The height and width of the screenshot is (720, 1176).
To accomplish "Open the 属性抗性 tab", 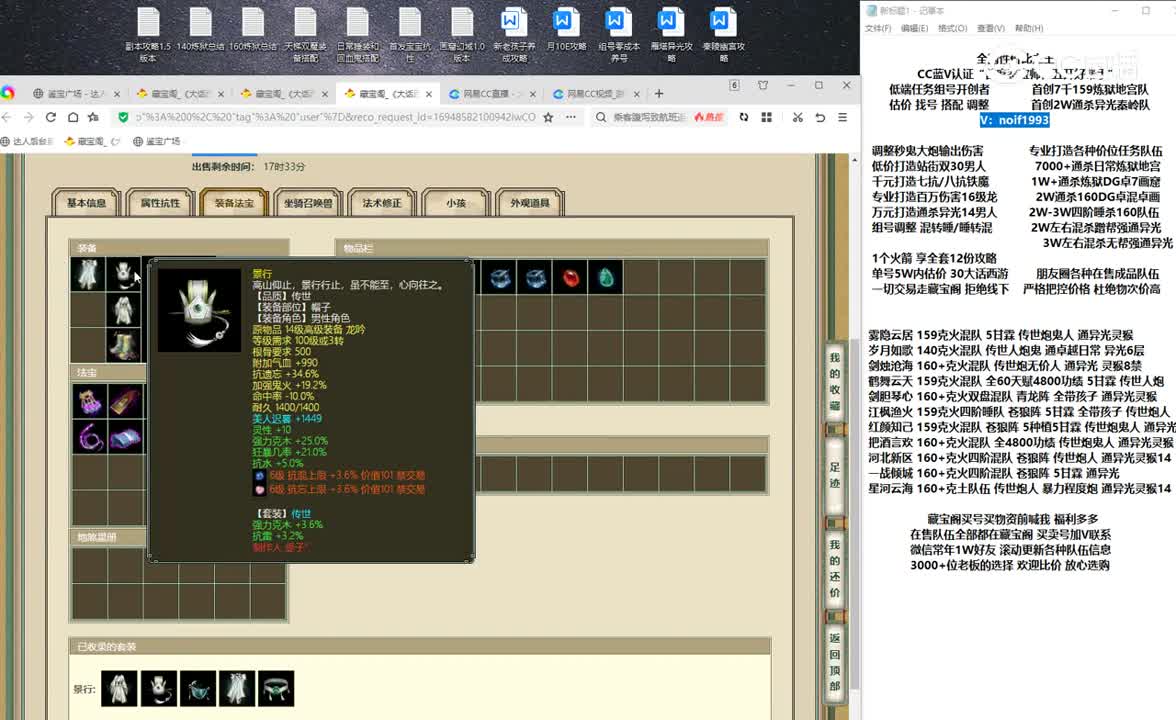I will pos(160,202).
